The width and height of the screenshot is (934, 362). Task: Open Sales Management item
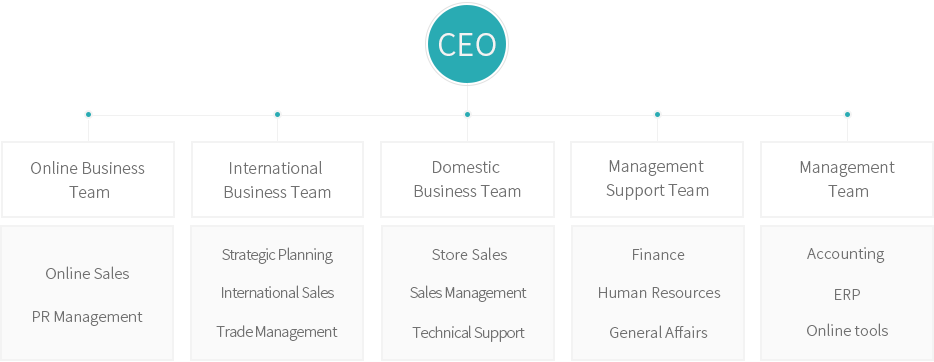click(x=468, y=293)
